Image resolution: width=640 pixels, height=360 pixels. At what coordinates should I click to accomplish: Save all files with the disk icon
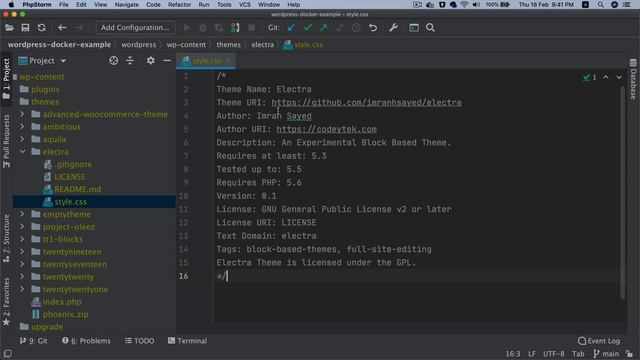click(25, 28)
